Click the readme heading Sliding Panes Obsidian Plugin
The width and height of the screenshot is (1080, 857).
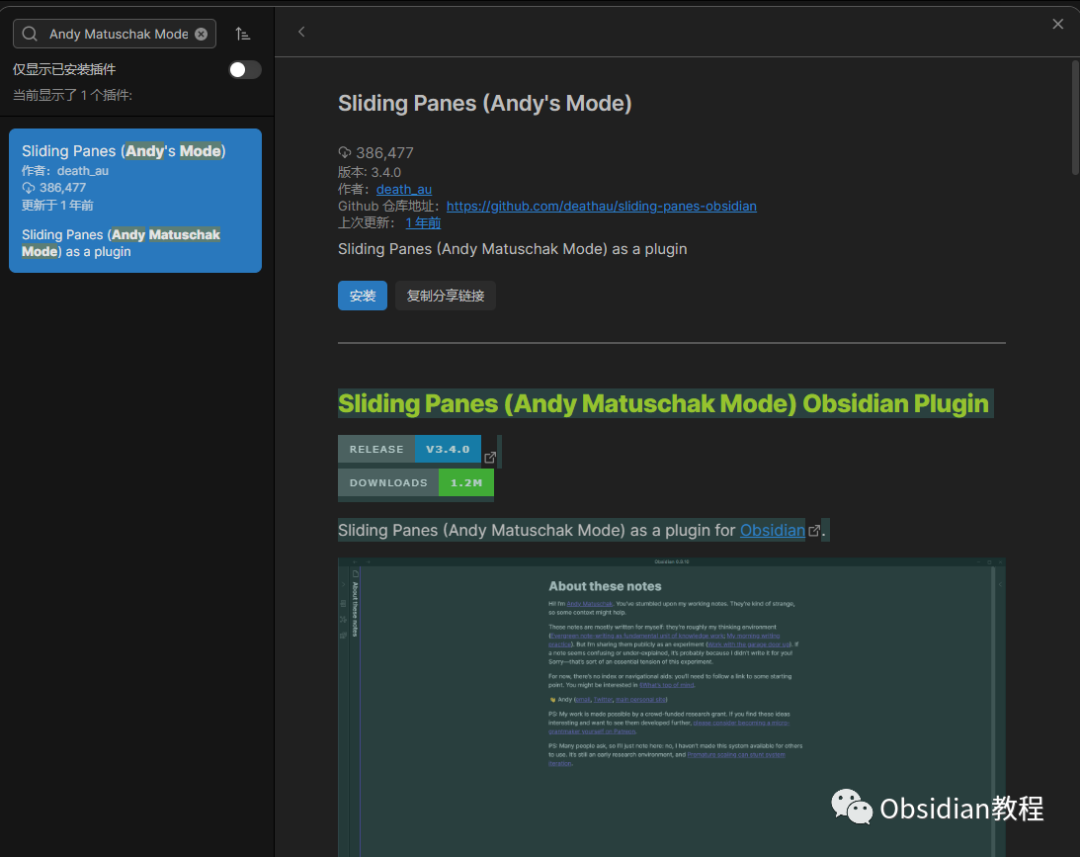663,404
